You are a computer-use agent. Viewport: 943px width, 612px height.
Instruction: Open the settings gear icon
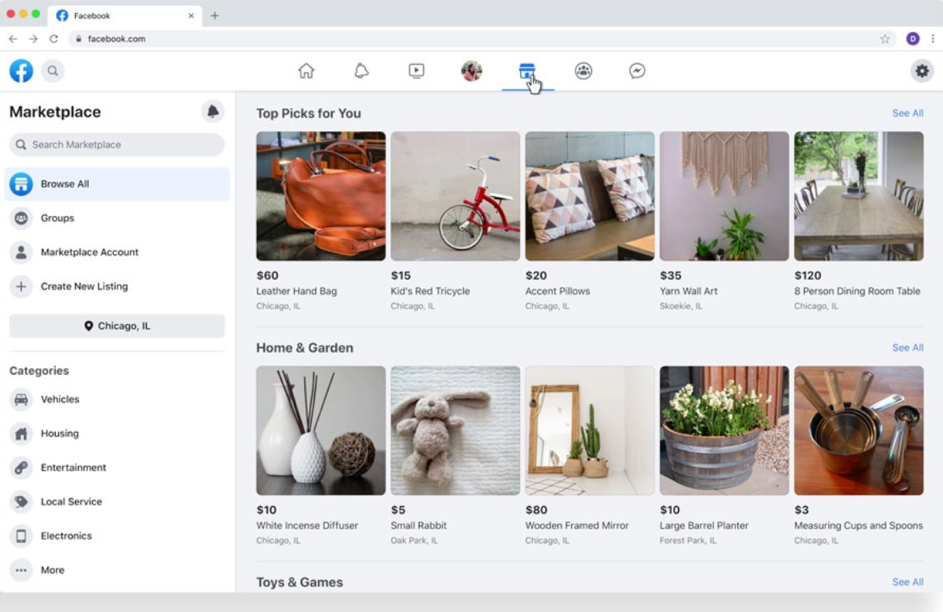click(x=922, y=71)
